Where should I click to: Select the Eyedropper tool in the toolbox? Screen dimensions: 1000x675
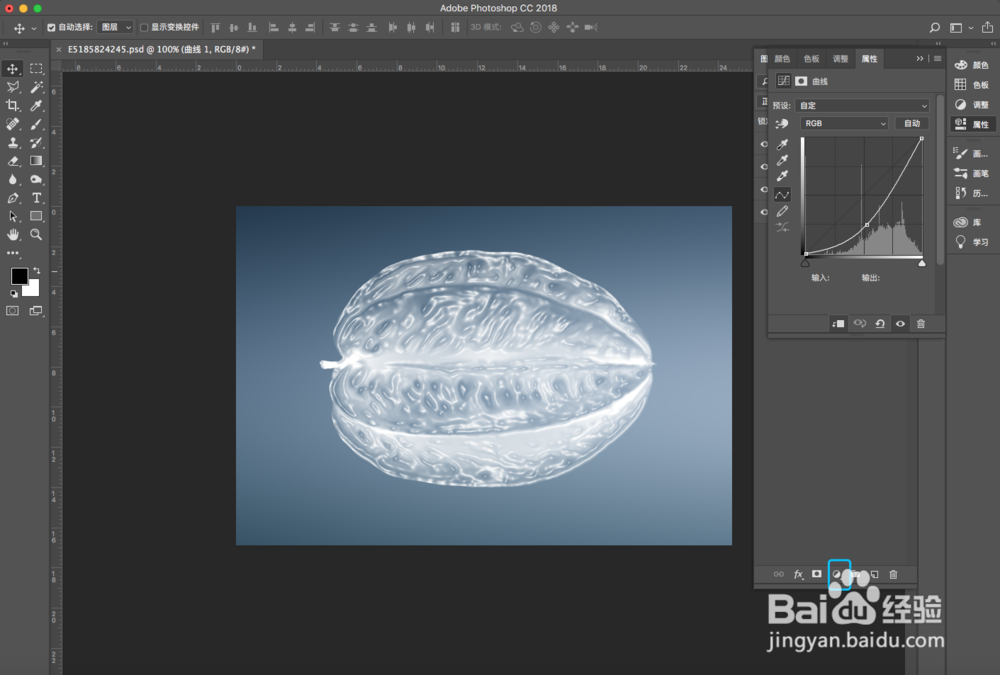pos(36,105)
